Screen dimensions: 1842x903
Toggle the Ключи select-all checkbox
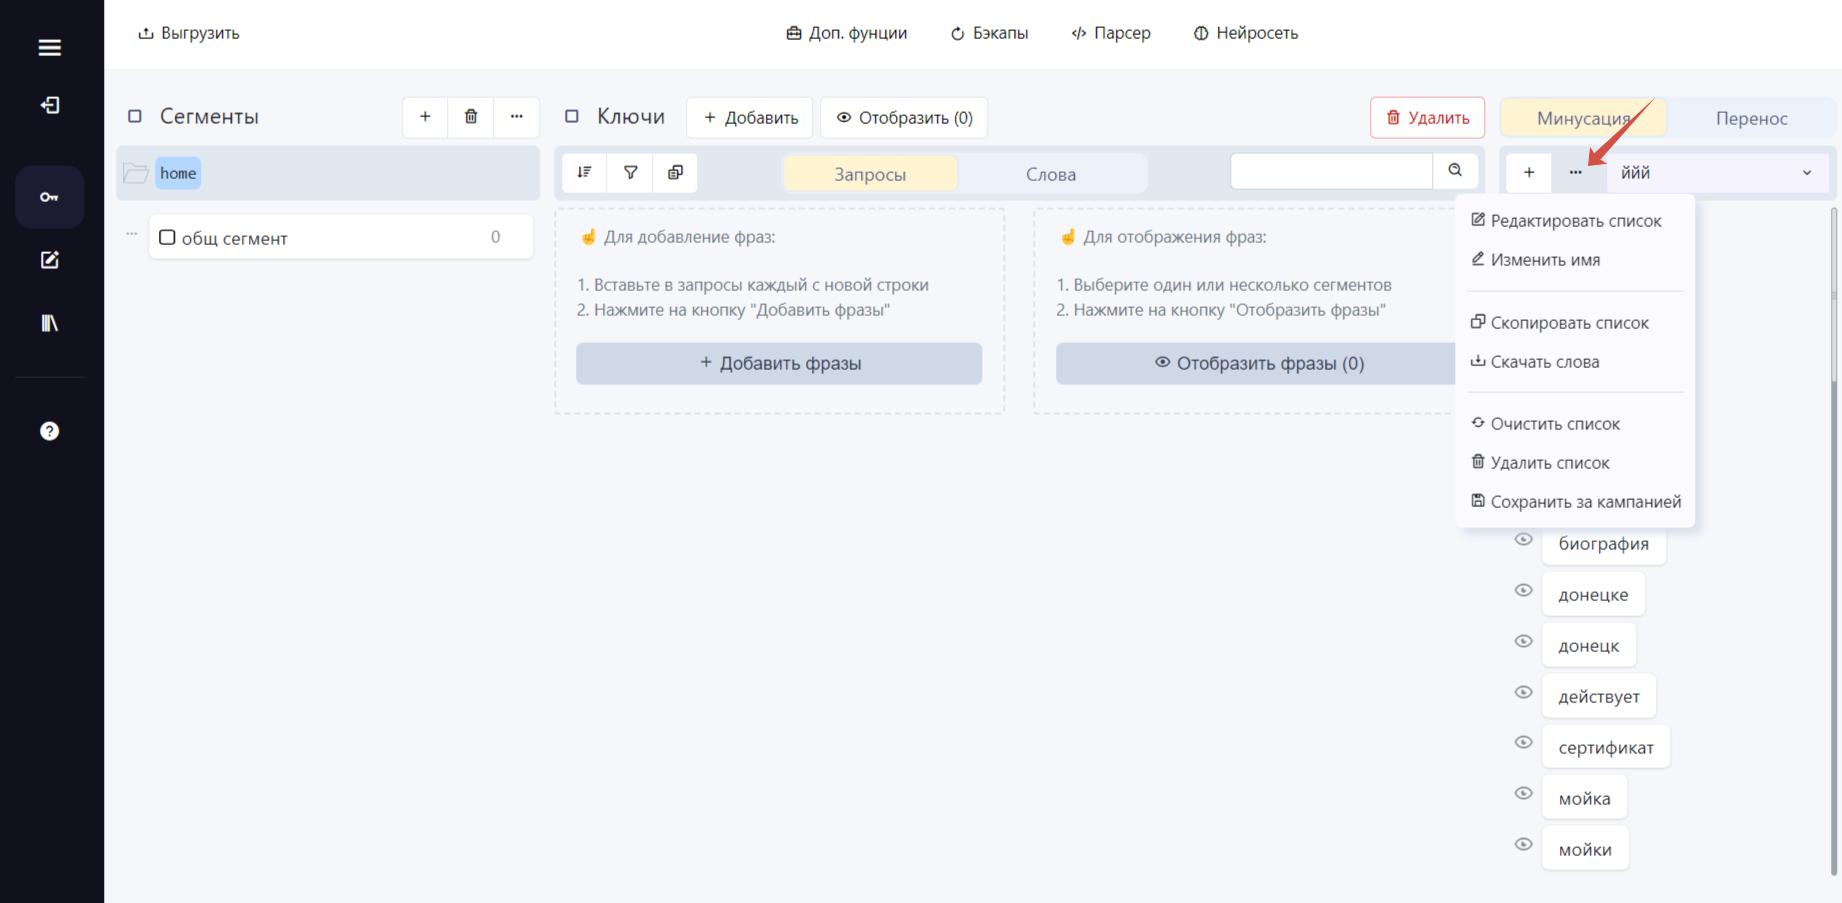click(572, 116)
